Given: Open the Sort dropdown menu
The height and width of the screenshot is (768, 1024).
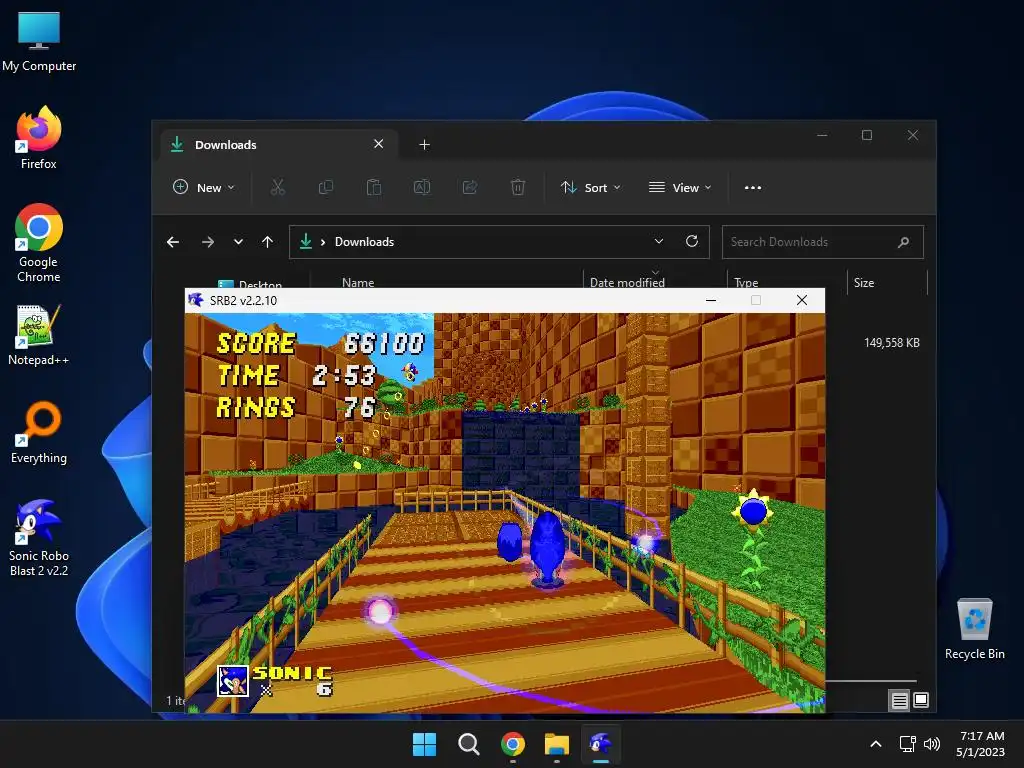Looking at the screenshot, I should click(590, 187).
